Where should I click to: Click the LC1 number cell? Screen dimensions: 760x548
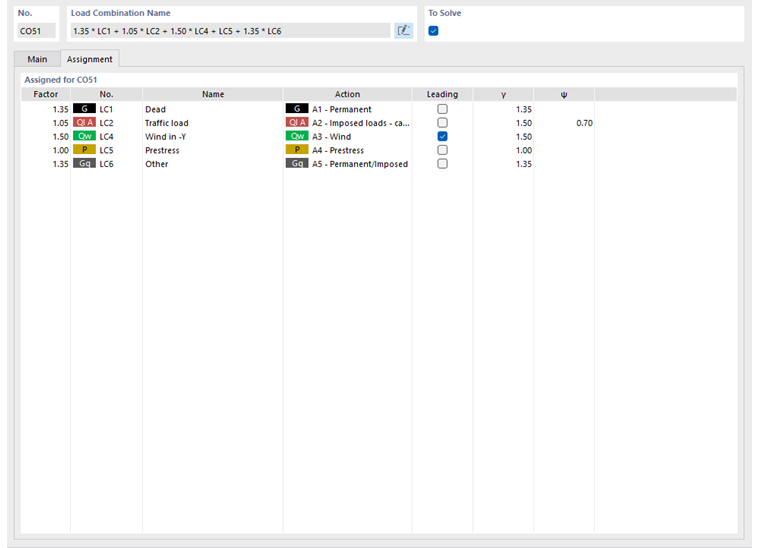106,110
